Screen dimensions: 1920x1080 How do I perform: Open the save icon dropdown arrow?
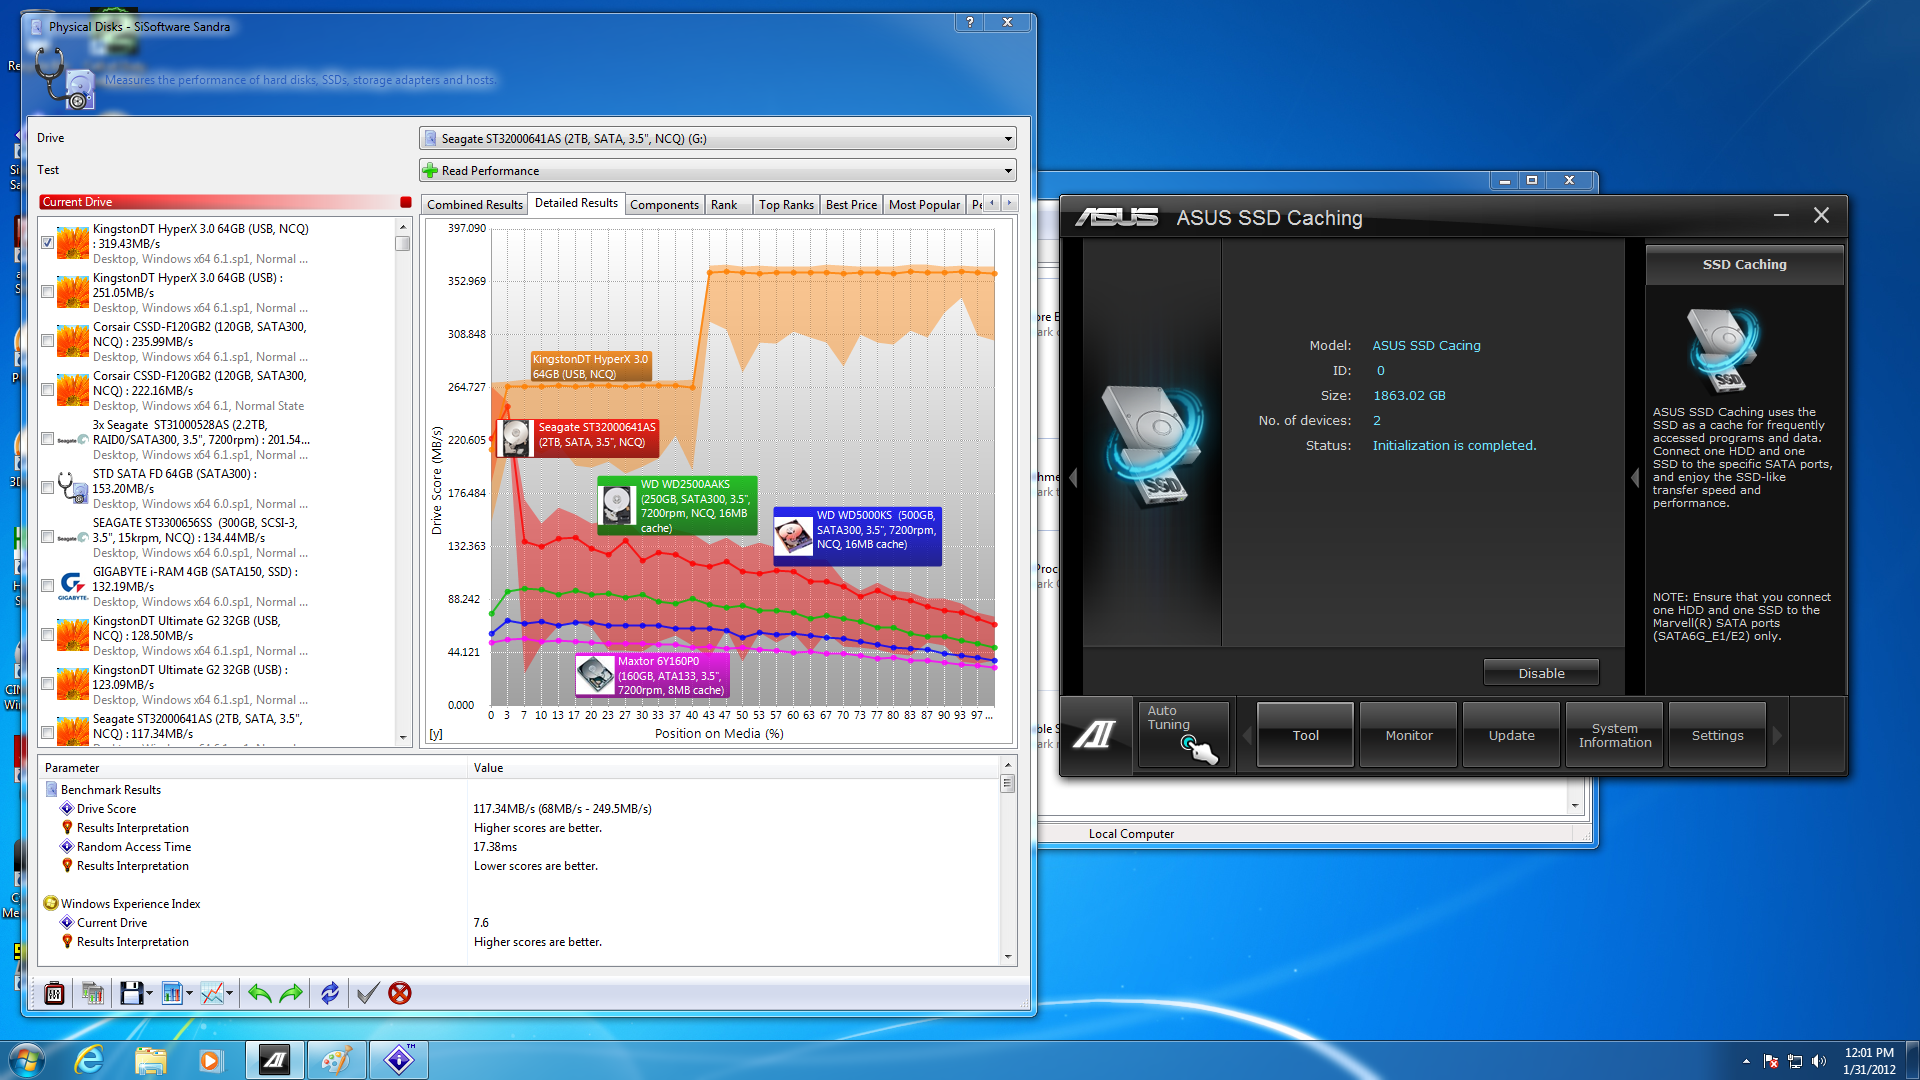(x=149, y=993)
